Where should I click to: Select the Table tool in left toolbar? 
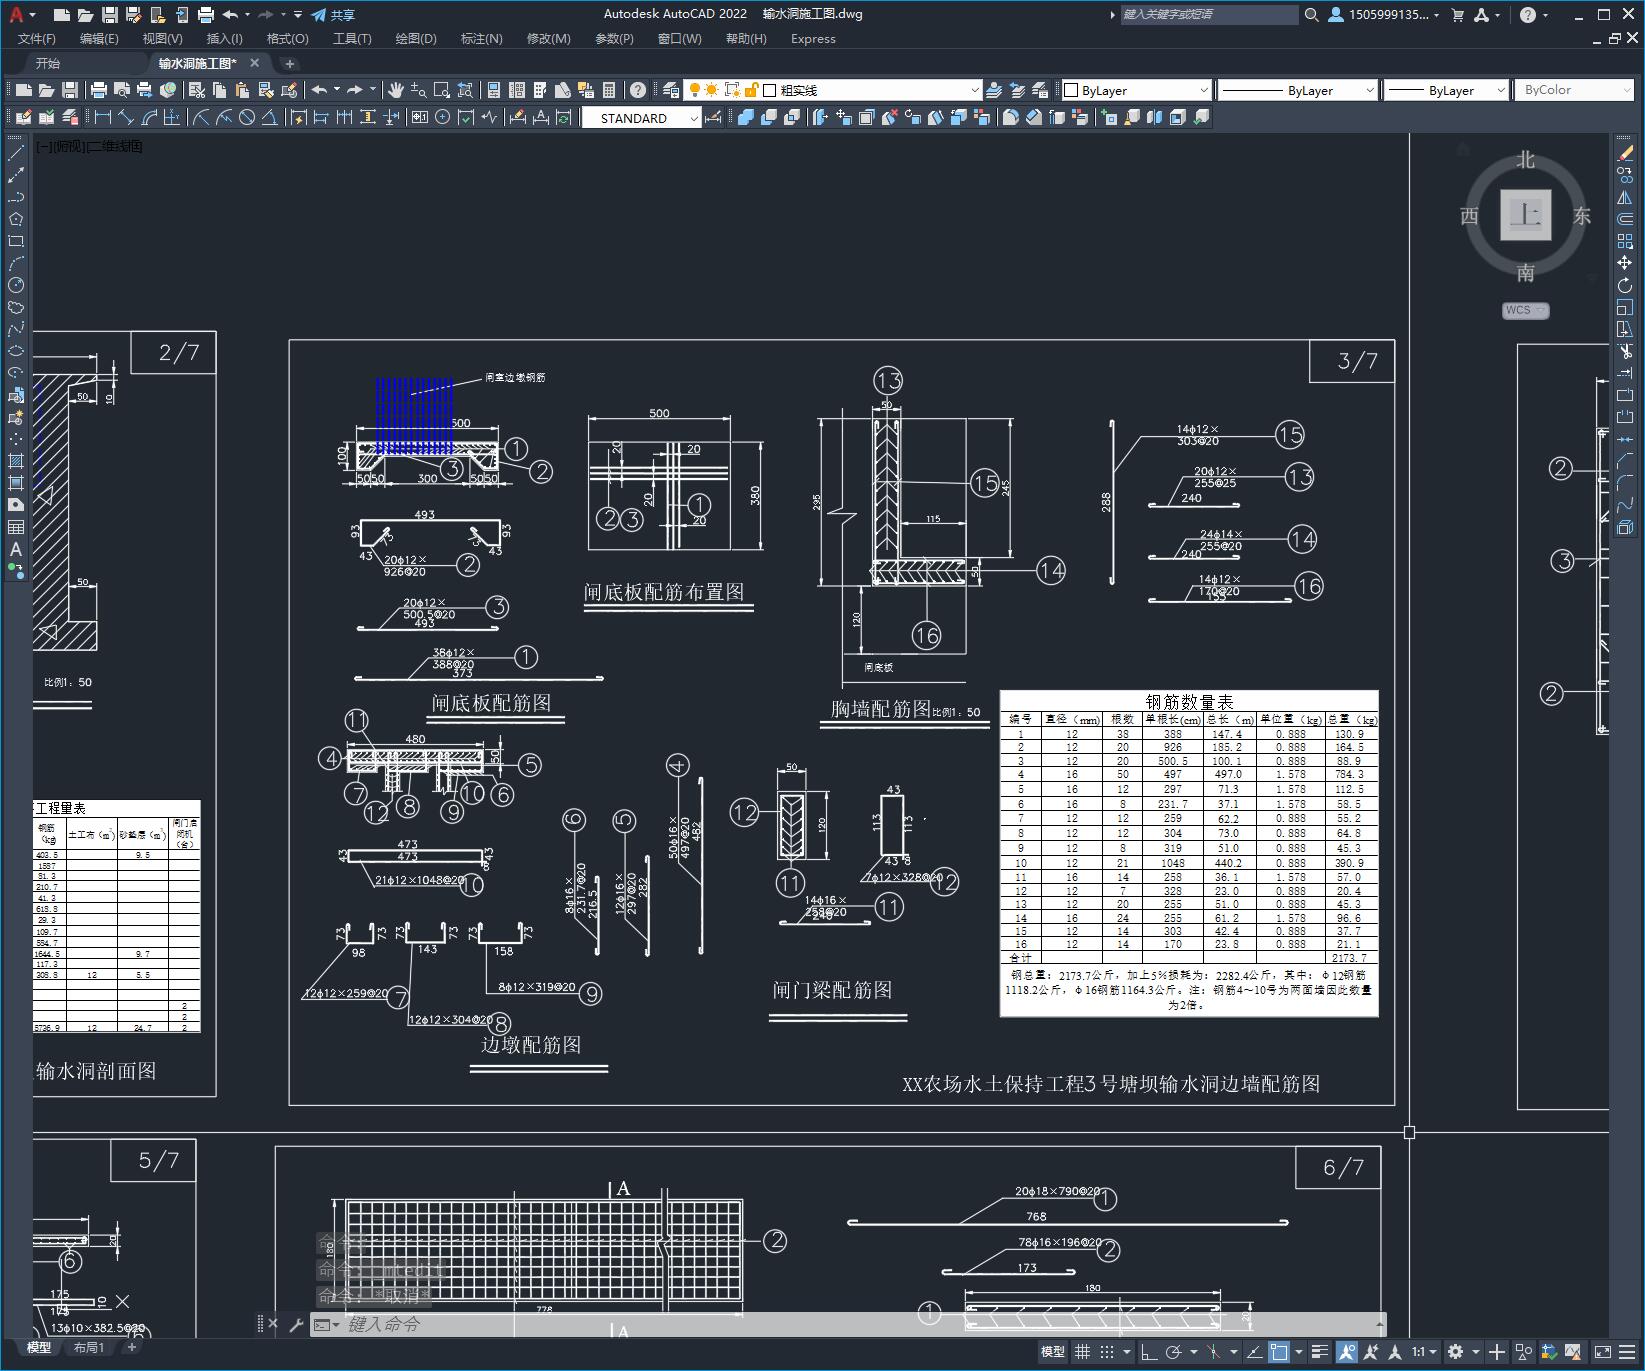(x=16, y=527)
